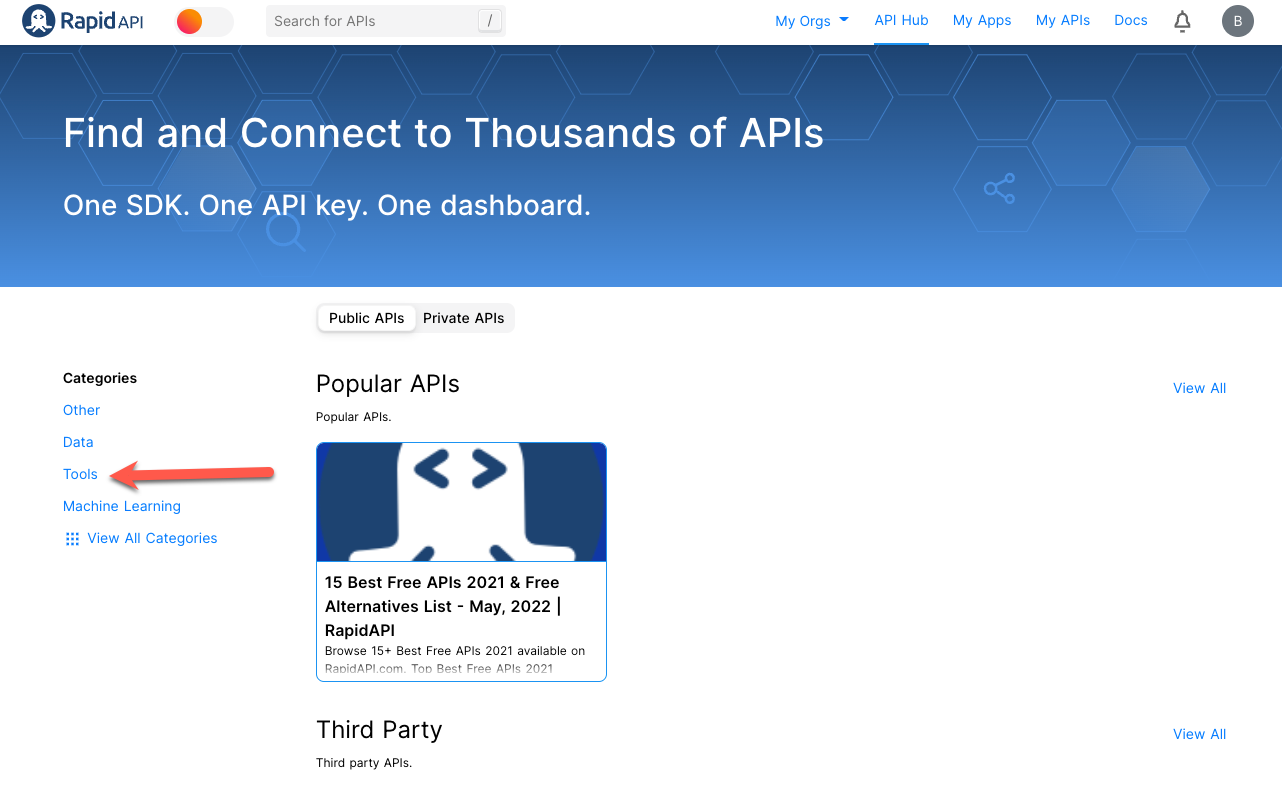Open the RapidAPI logo home link
The height and width of the screenshot is (811, 1282).
click(x=83, y=21)
